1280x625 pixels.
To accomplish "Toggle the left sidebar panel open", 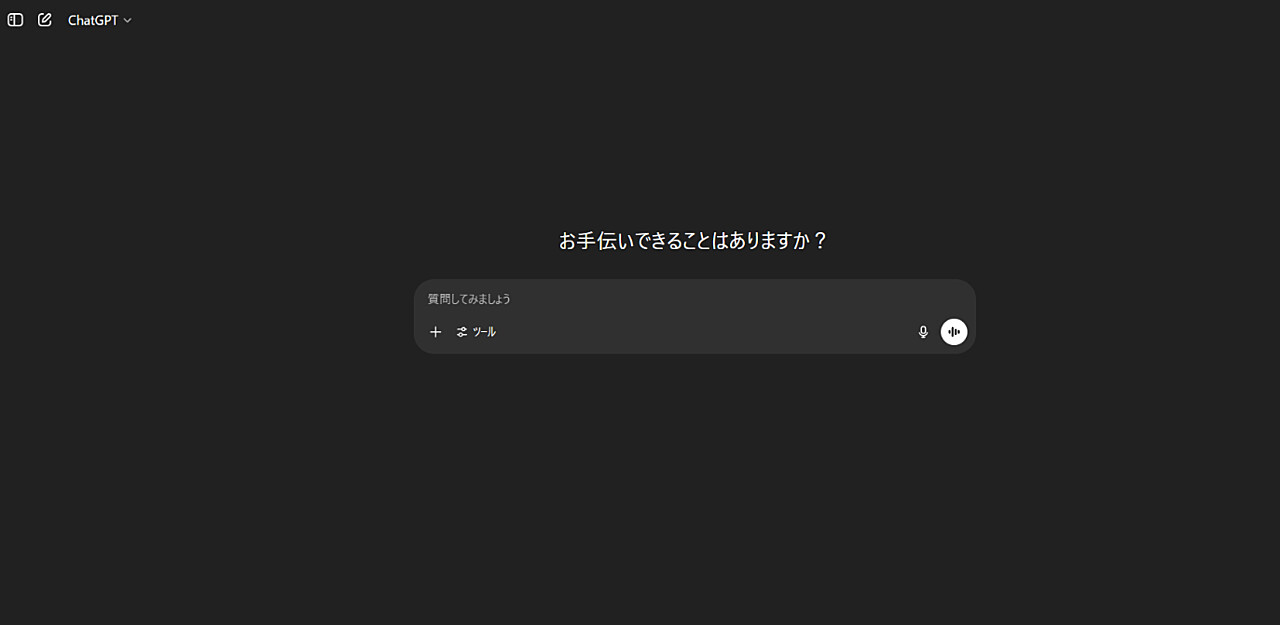I will coord(15,20).
